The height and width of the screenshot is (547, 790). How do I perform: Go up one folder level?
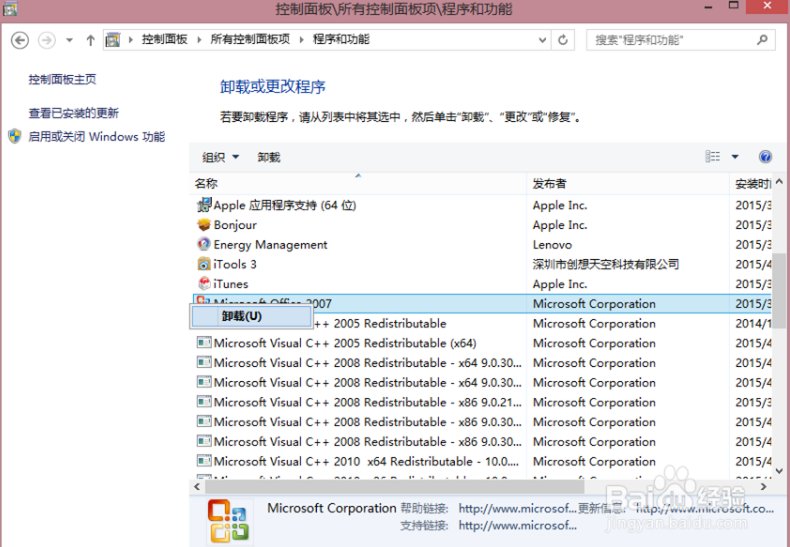90,40
